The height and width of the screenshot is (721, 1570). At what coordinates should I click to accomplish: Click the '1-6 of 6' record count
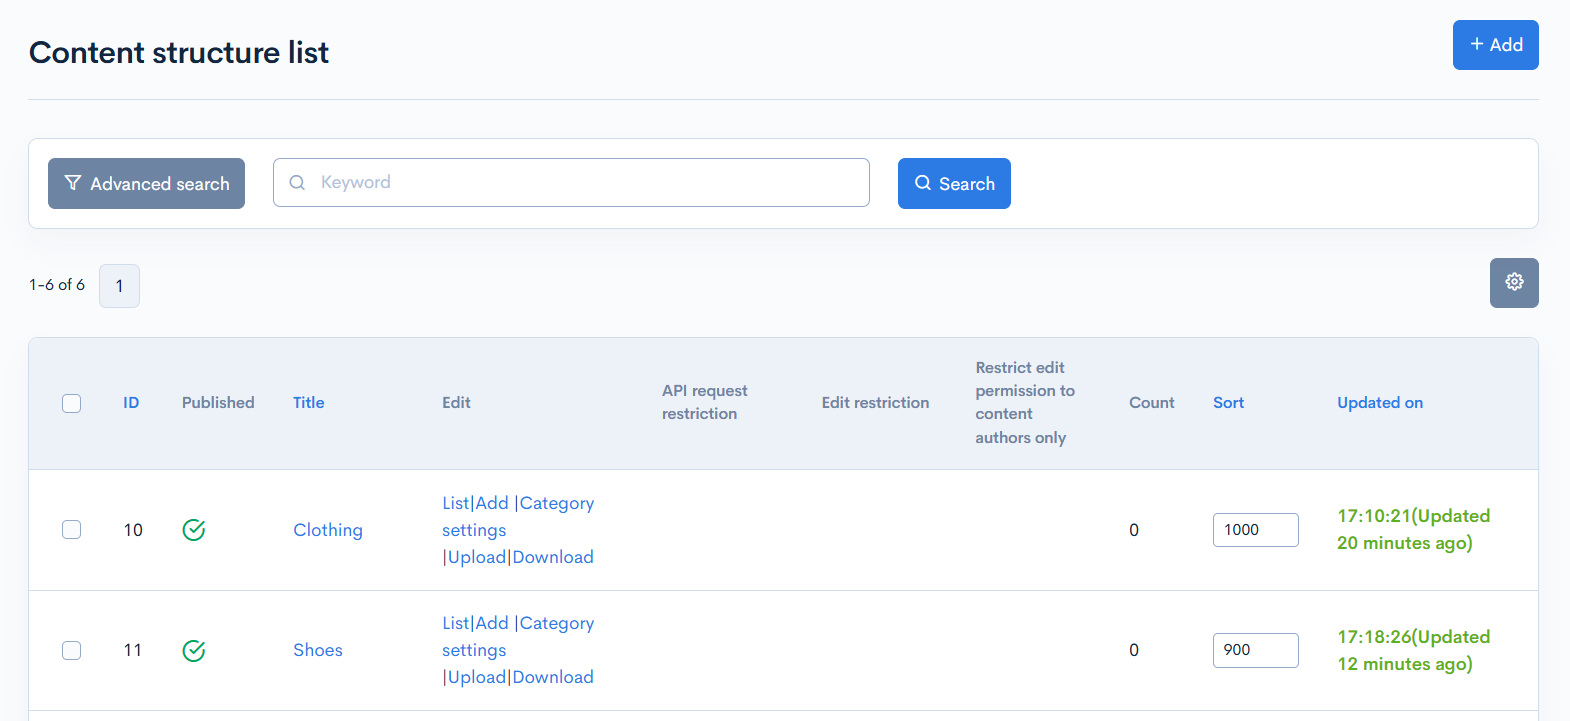[57, 285]
